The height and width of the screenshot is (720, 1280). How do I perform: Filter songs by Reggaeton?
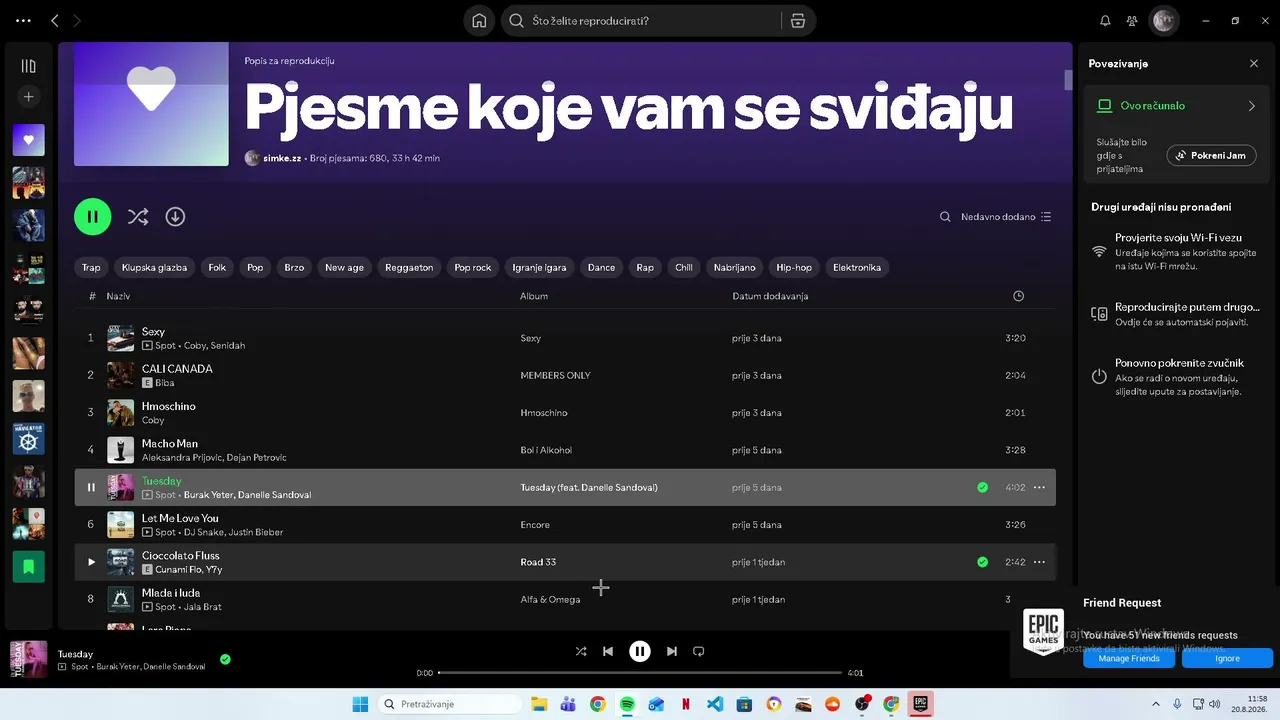(x=409, y=268)
